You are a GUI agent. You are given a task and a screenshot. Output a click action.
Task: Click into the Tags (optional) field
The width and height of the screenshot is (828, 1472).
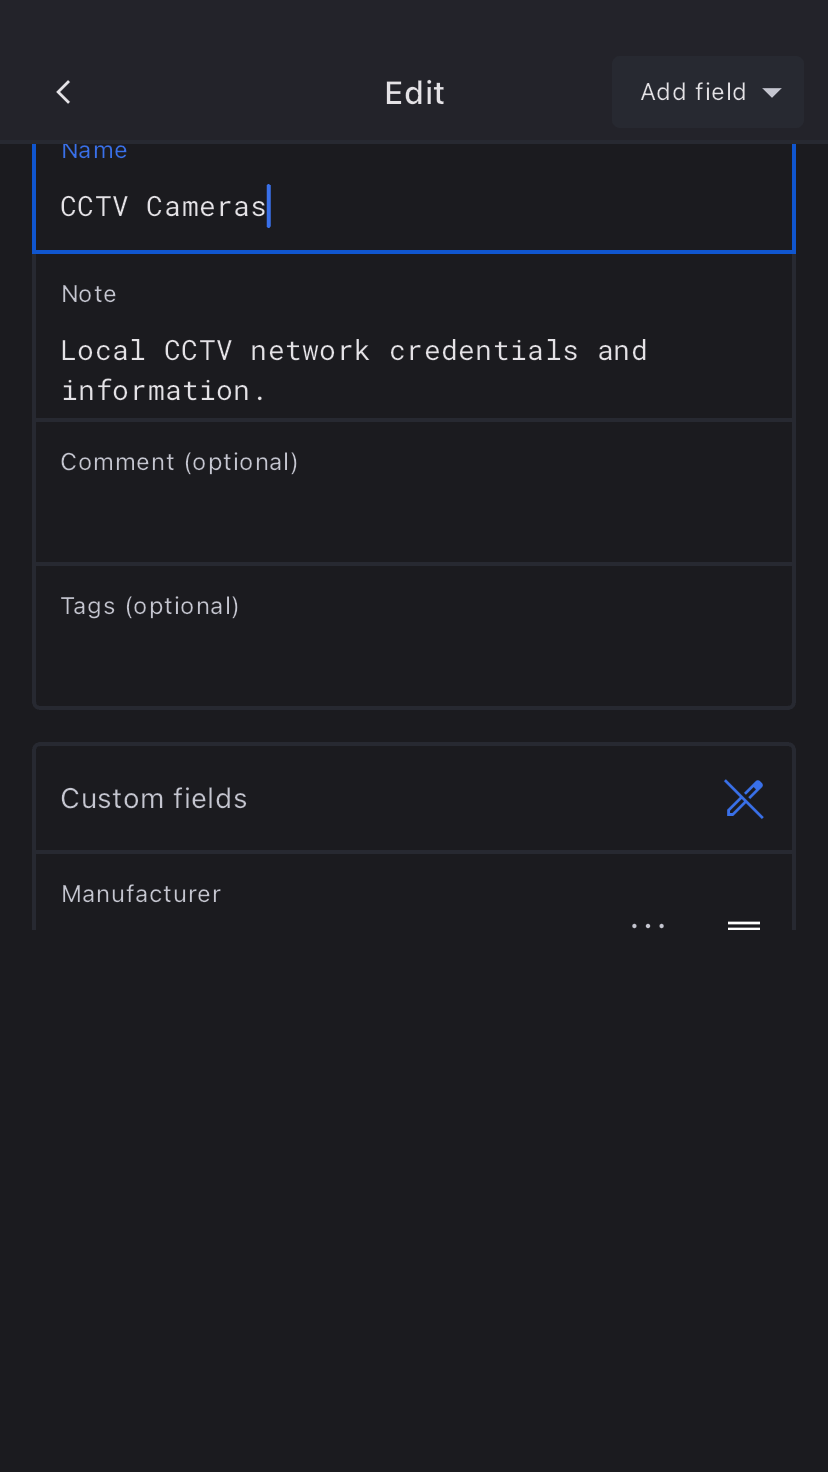tap(414, 654)
